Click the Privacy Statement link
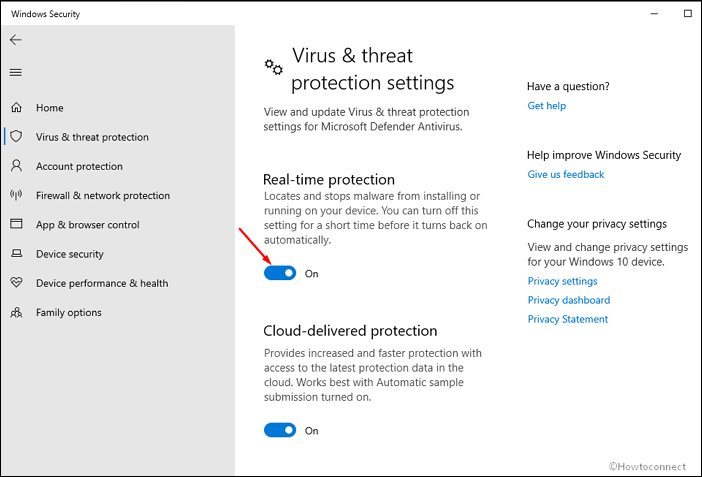 click(568, 319)
